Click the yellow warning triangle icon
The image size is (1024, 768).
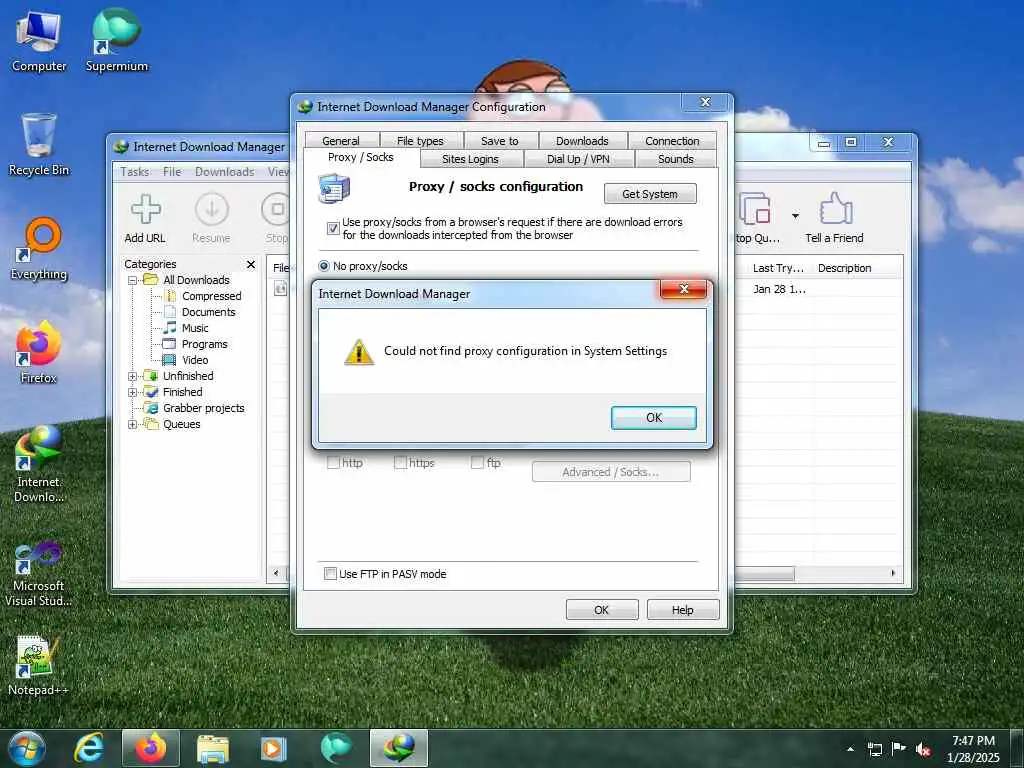pyautogui.click(x=359, y=353)
